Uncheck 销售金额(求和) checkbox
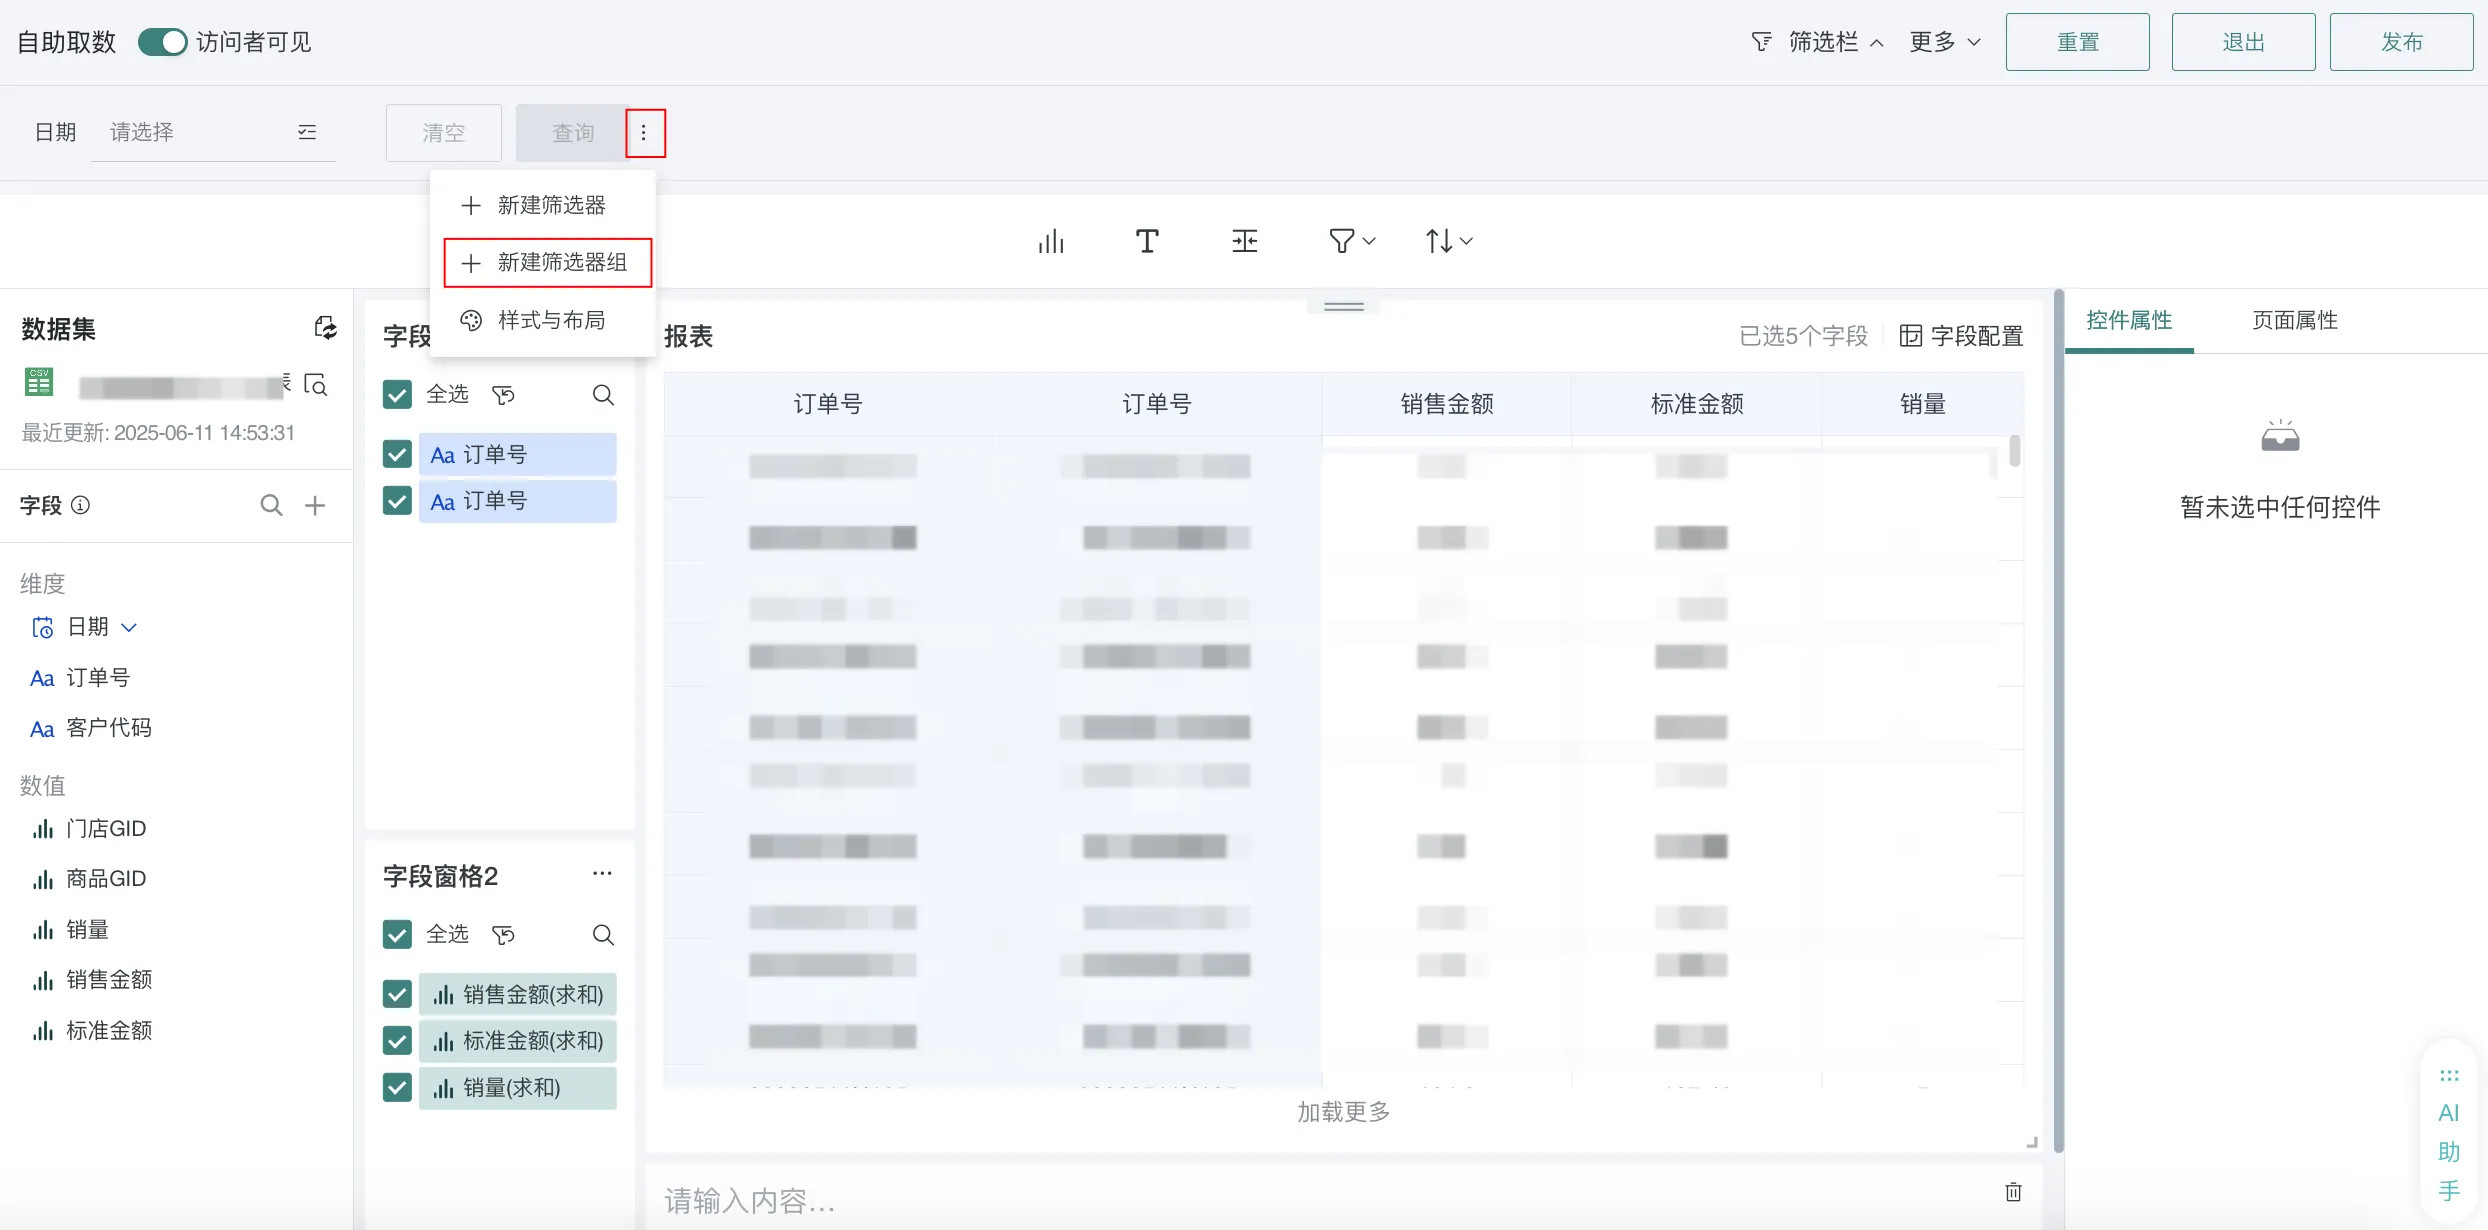This screenshot has width=2488, height=1230. click(397, 994)
